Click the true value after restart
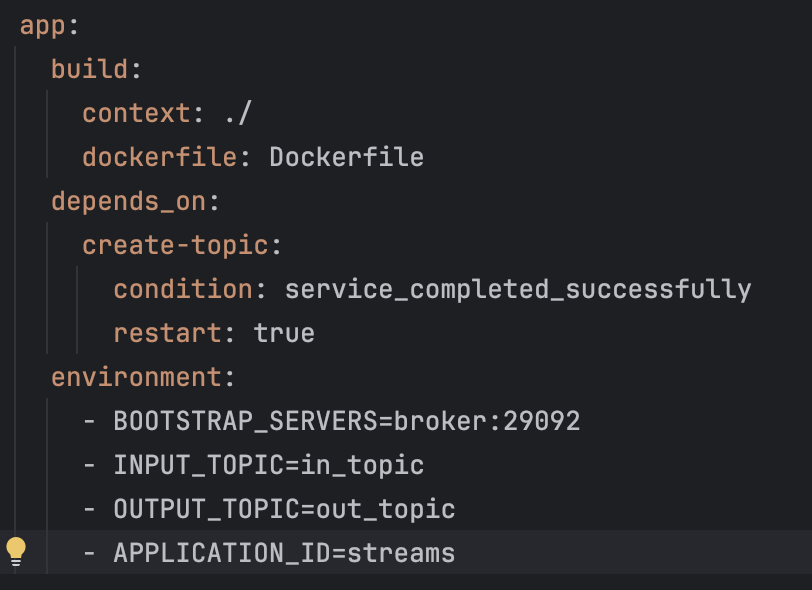The height and width of the screenshot is (590, 812). tap(284, 333)
